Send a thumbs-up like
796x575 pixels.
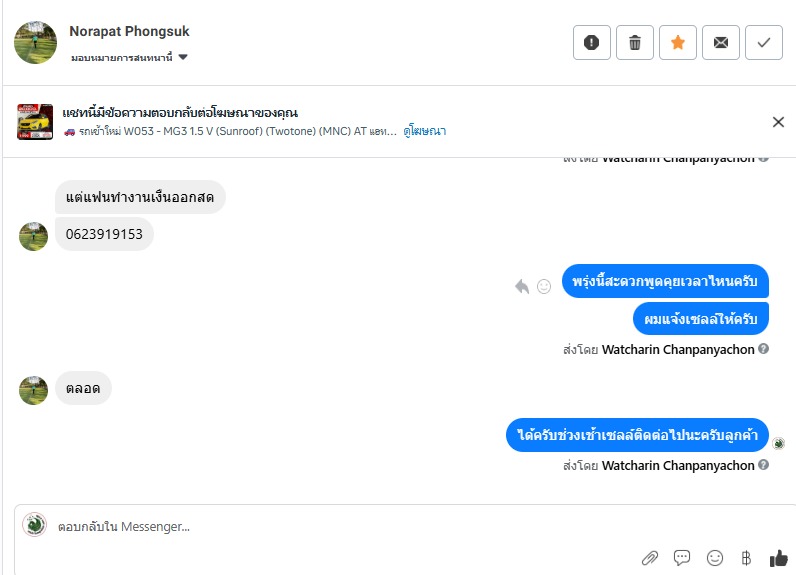(778, 557)
